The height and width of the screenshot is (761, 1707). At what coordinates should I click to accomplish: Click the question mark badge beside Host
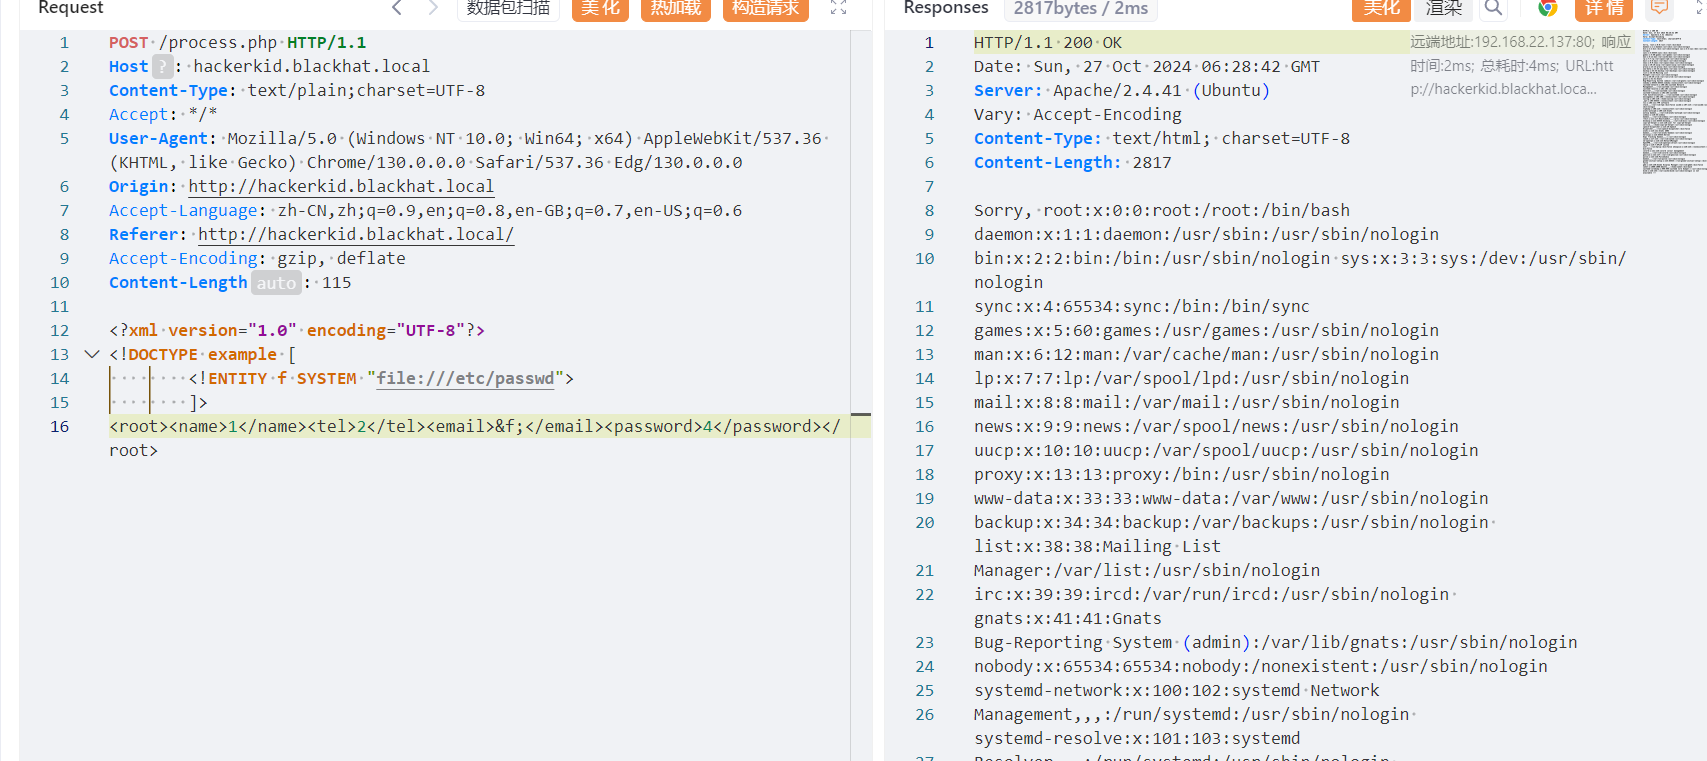(x=163, y=67)
